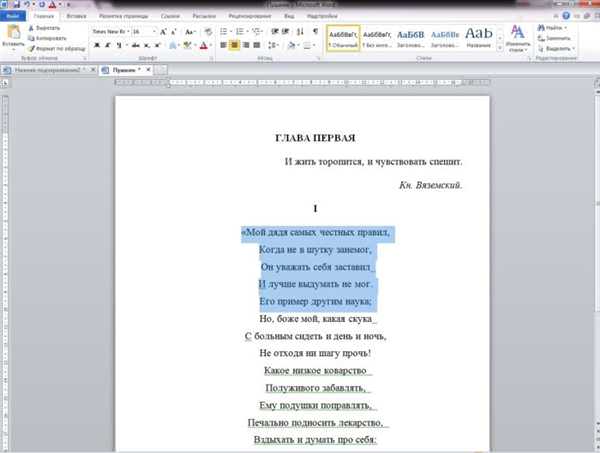The height and width of the screenshot is (453, 600).
Task: Select the Без интервала style
Action: click(377, 38)
